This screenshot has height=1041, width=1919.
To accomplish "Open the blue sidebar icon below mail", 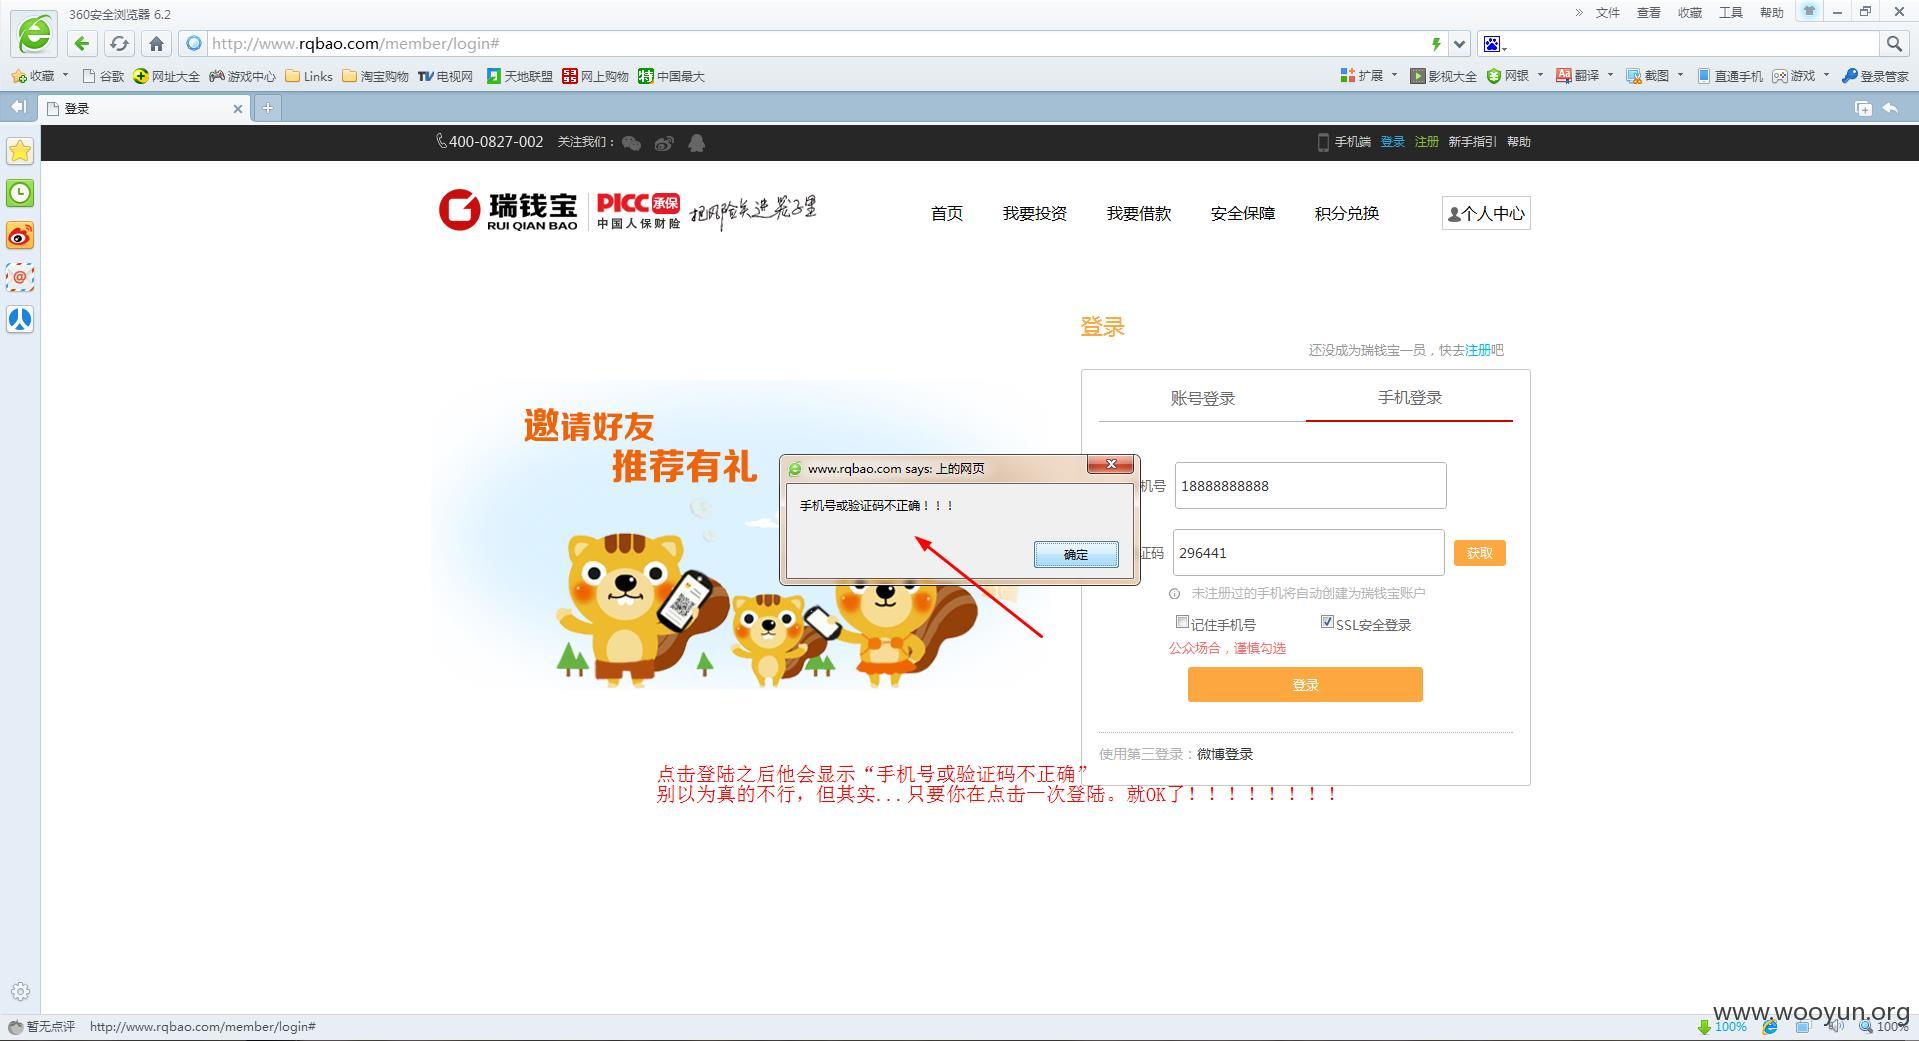I will (x=20, y=319).
